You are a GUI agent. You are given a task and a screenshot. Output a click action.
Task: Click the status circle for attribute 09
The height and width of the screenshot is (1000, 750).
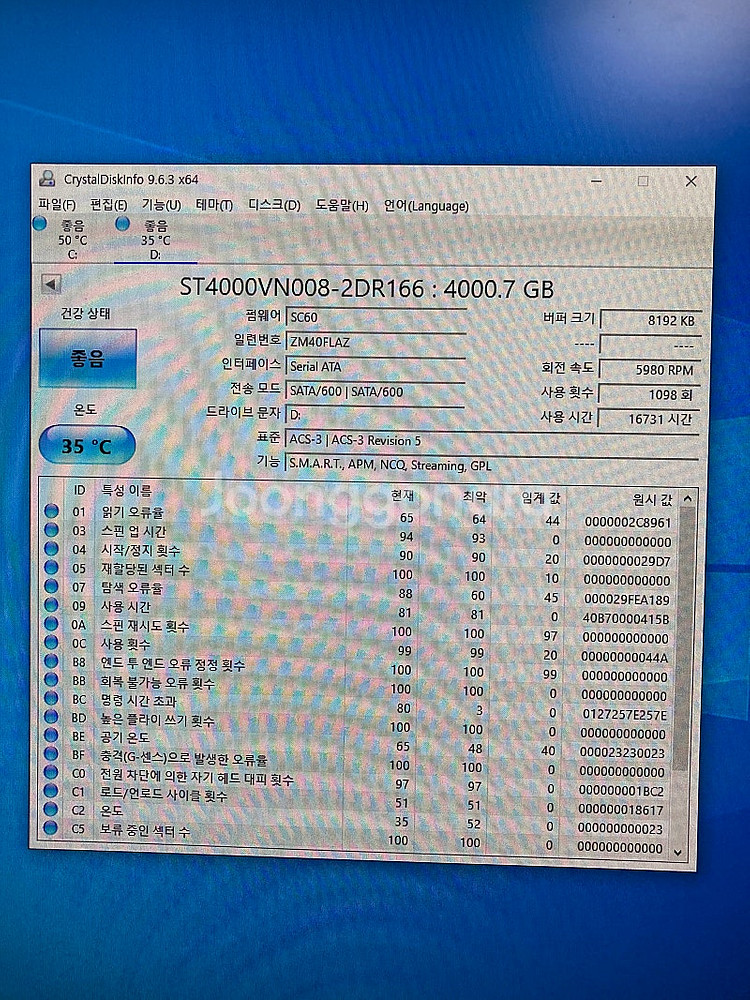pos(52,605)
